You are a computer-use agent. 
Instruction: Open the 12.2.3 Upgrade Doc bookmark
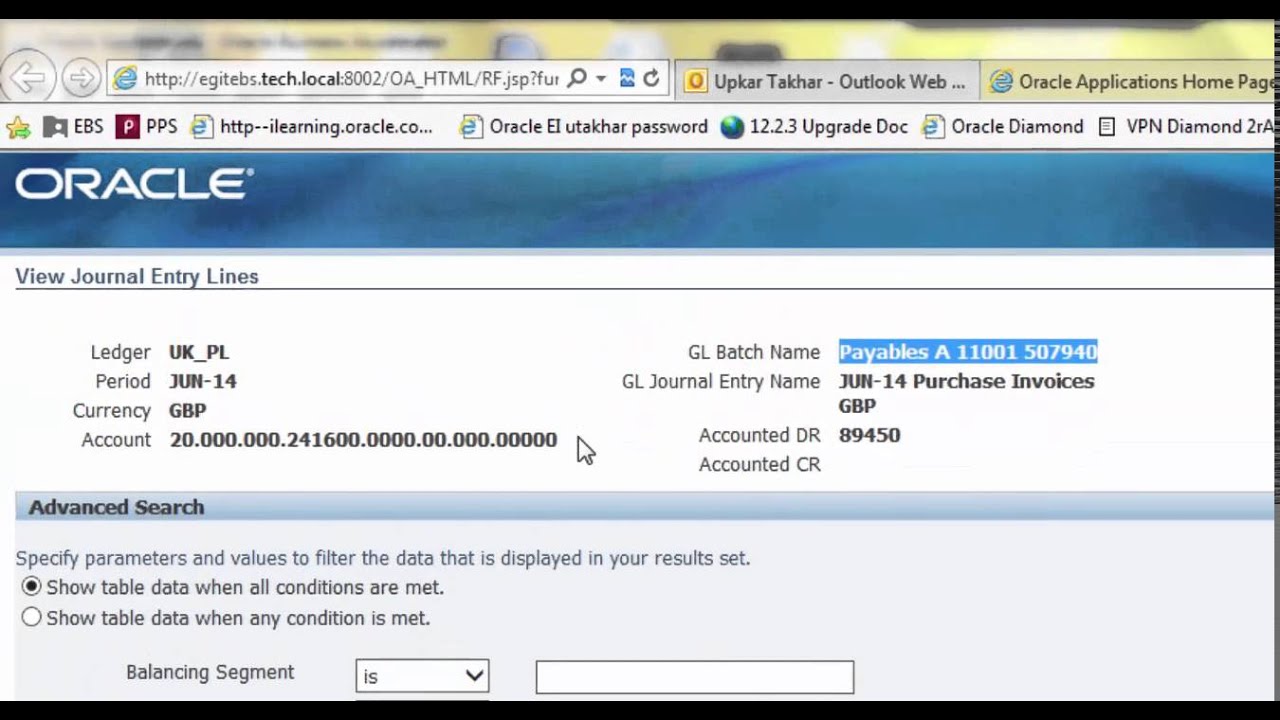815,127
